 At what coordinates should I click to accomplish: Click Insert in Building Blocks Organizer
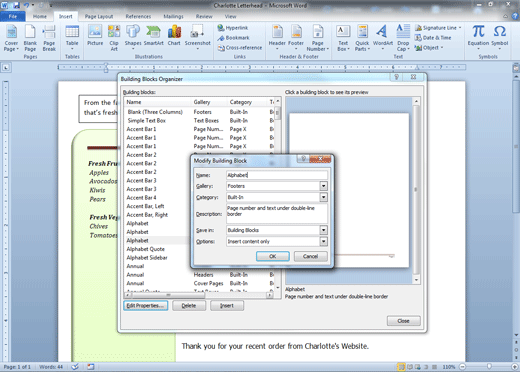point(227,306)
